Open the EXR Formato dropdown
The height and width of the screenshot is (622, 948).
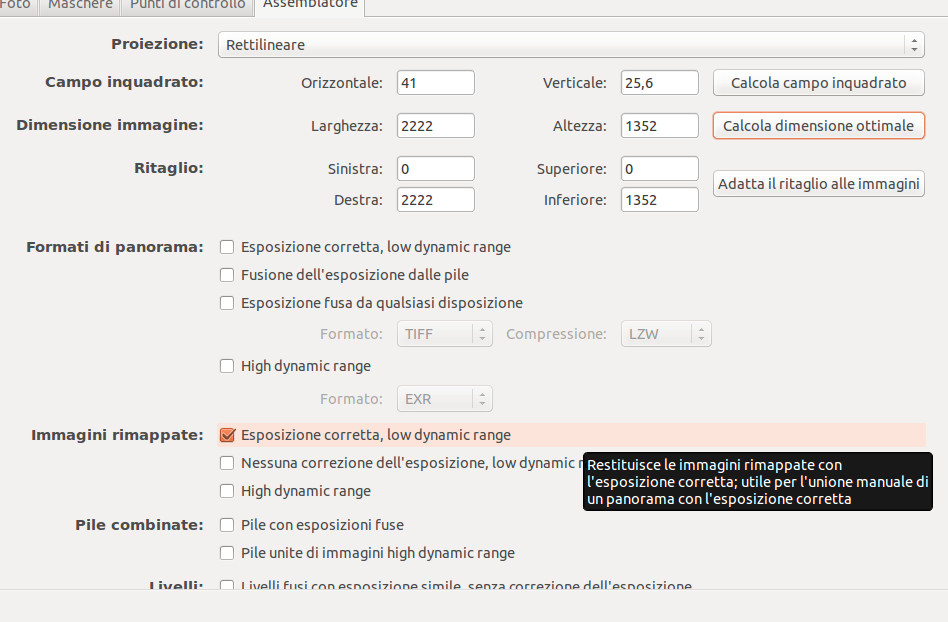click(444, 399)
